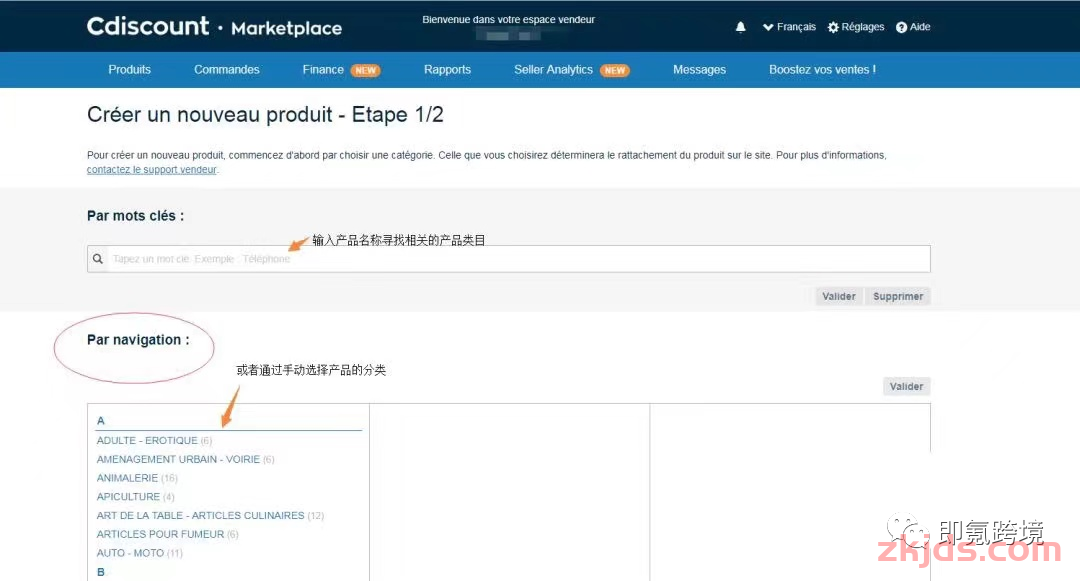Open the Aide help icon
This screenshot has width=1080, height=581.
[x=913, y=27]
